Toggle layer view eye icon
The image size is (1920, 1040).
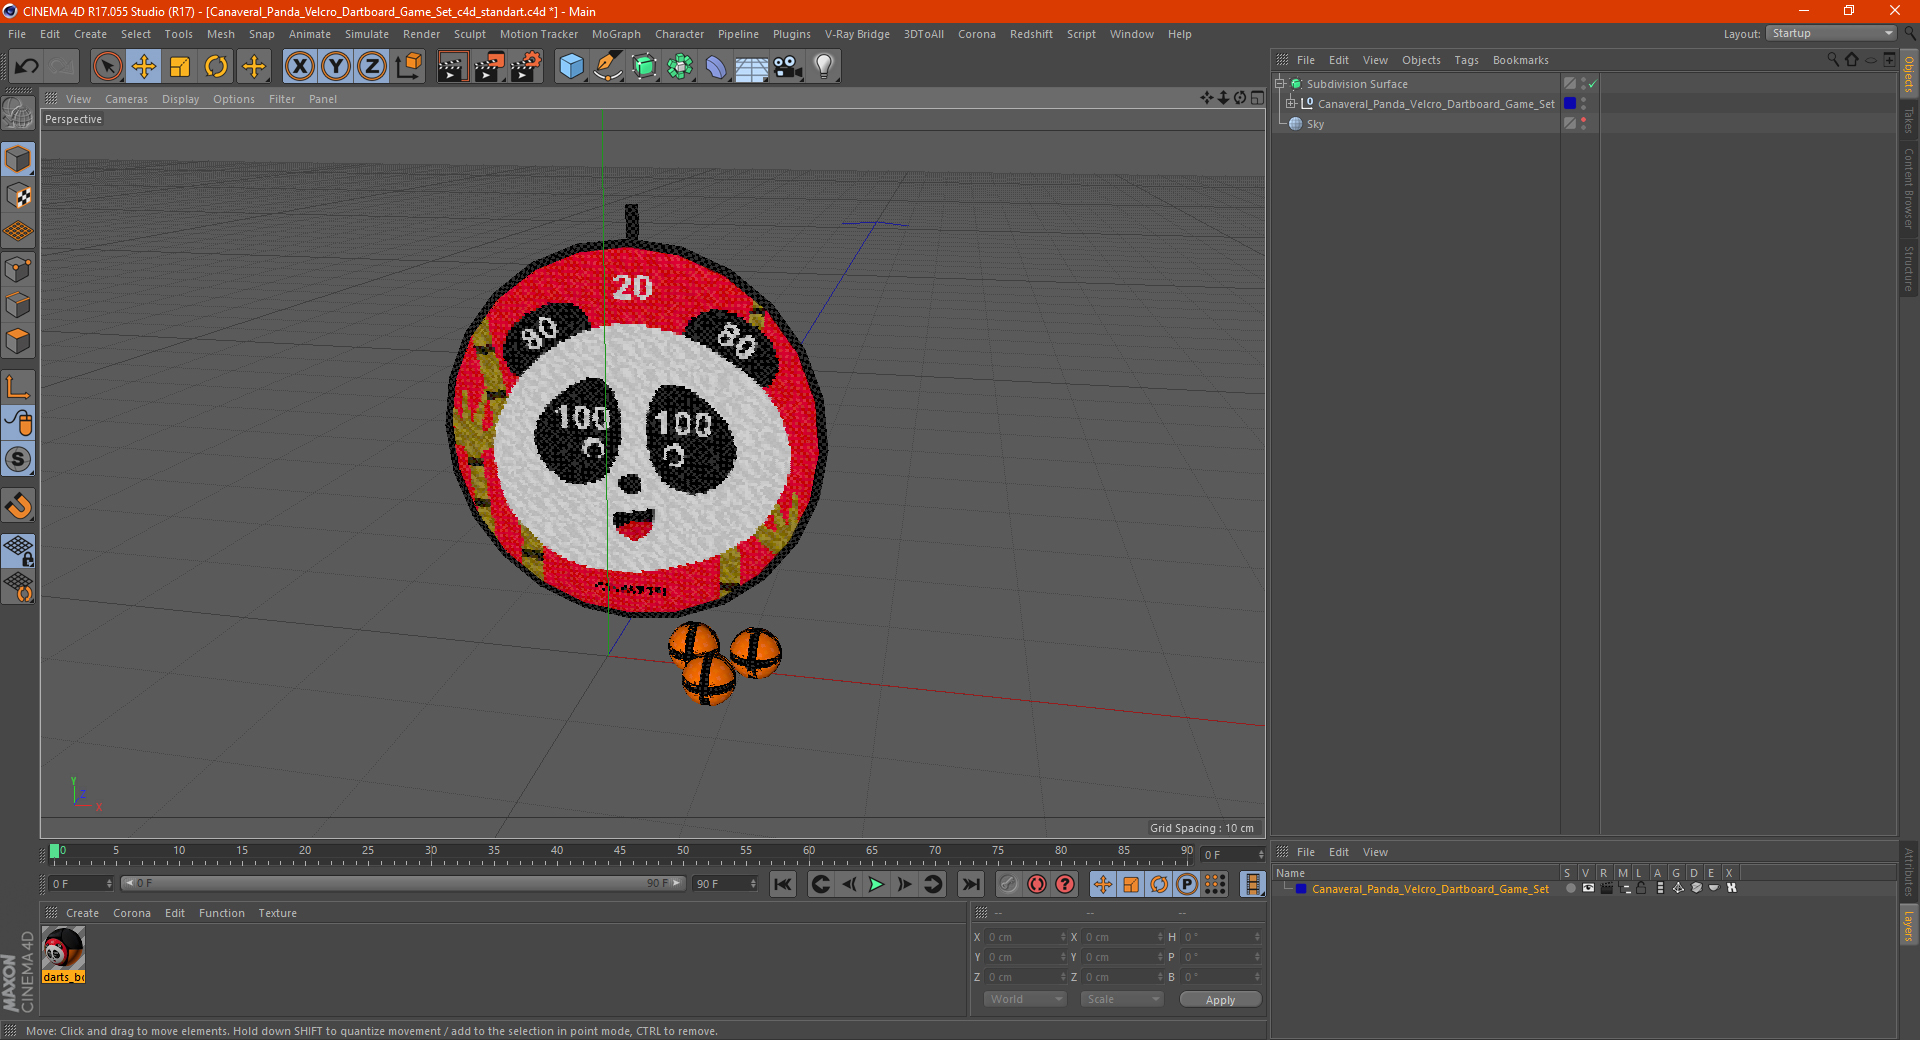click(x=1588, y=888)
